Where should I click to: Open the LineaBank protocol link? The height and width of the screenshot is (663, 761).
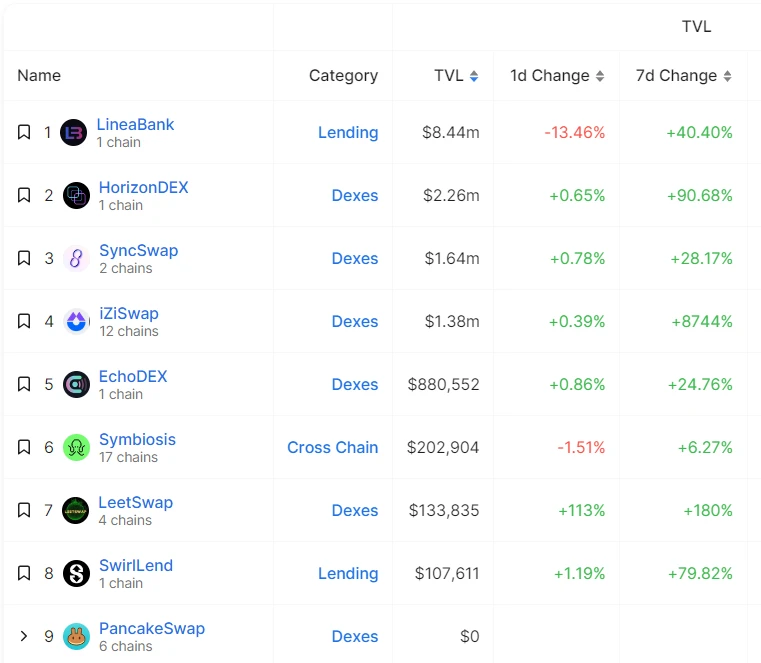135,124
